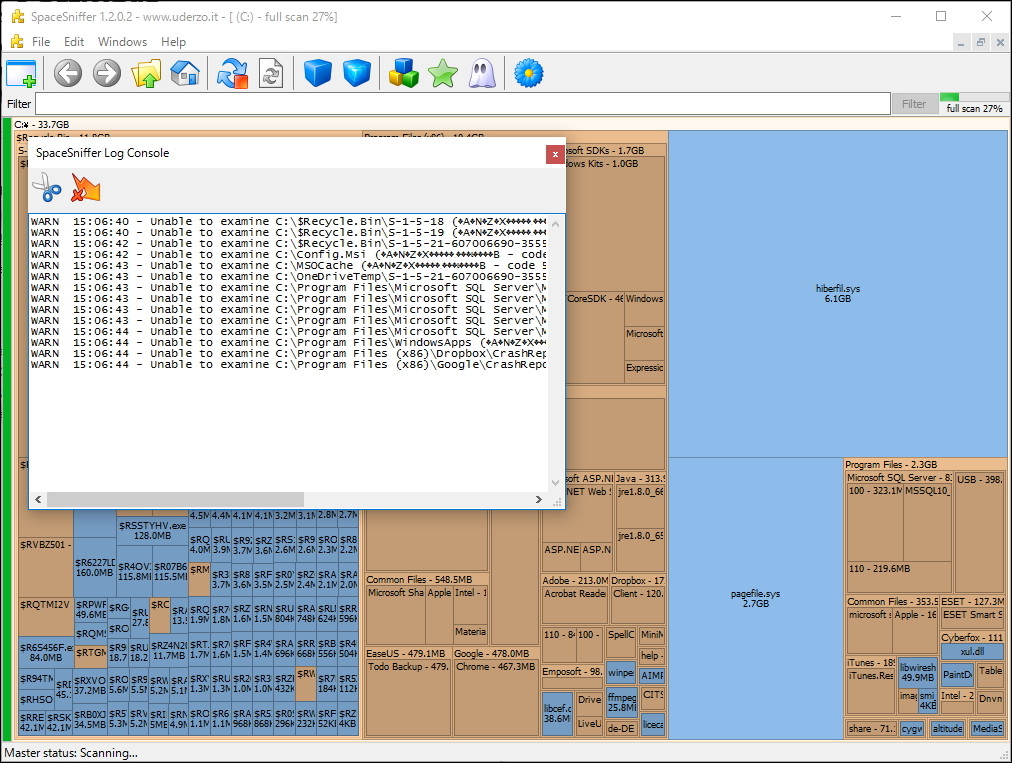
Task: Click inside the Filter text field
Action: (462, 104)
